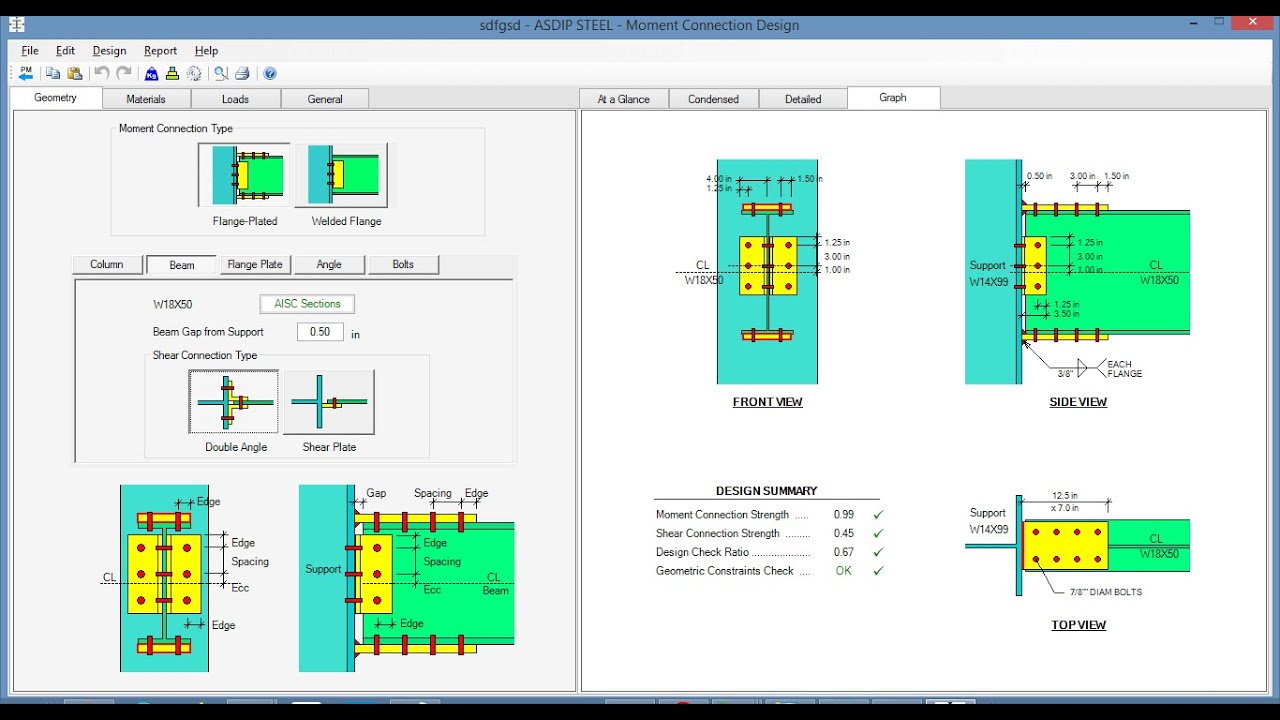
Task: Click the DESIGN SUMMARY heading
Action: point(766,491)
